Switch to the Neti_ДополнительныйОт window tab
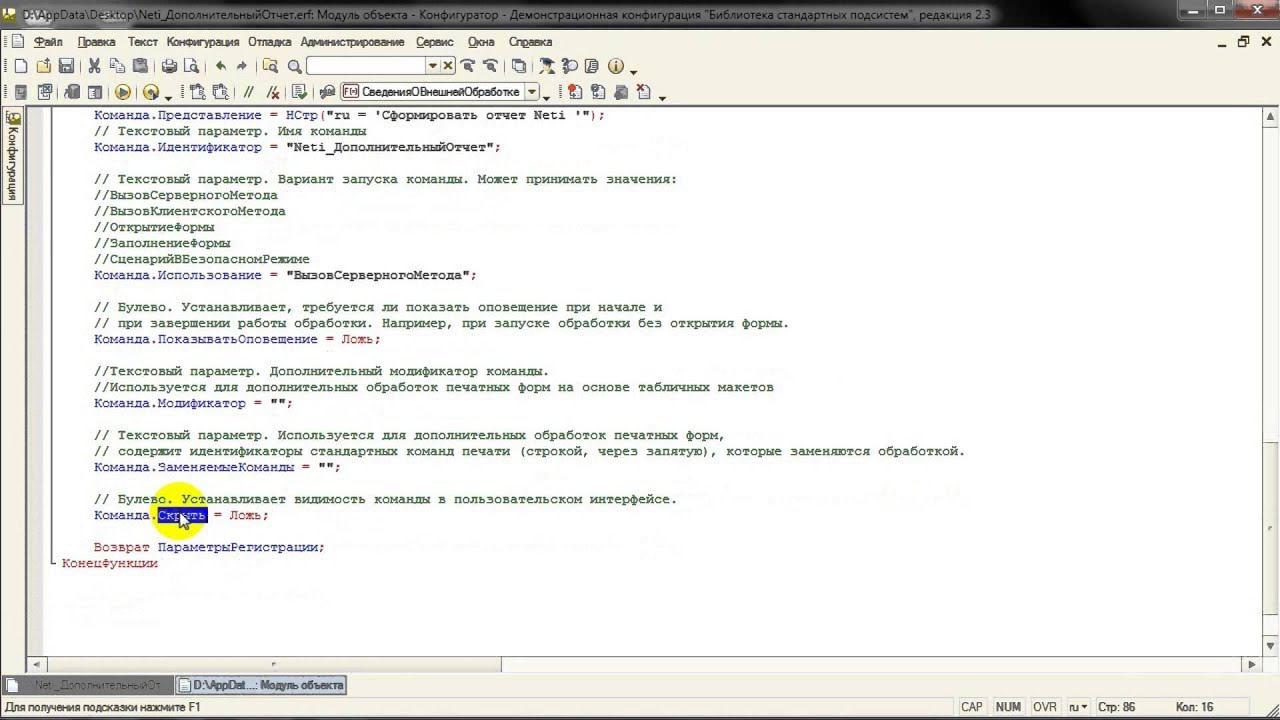Screen dimensions: 1280x720 point(88,685)
